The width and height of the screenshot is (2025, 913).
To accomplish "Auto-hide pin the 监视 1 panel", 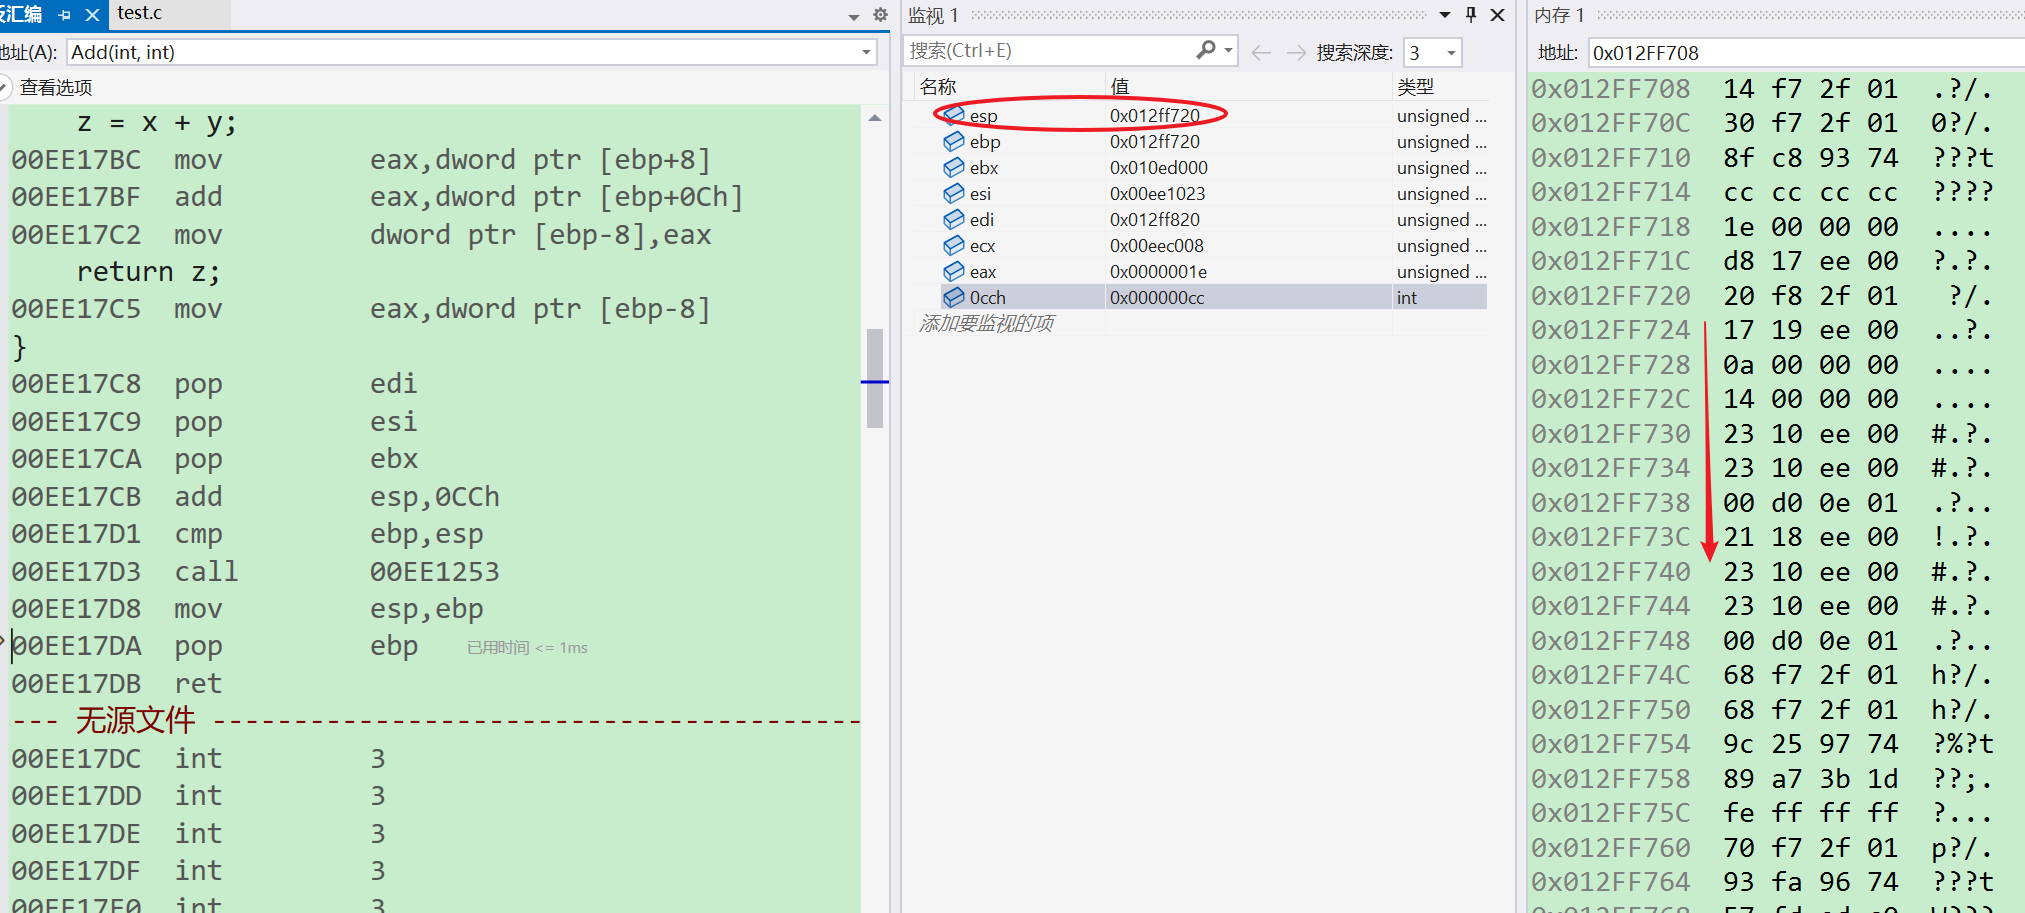I will click(x=1471, y=15).
